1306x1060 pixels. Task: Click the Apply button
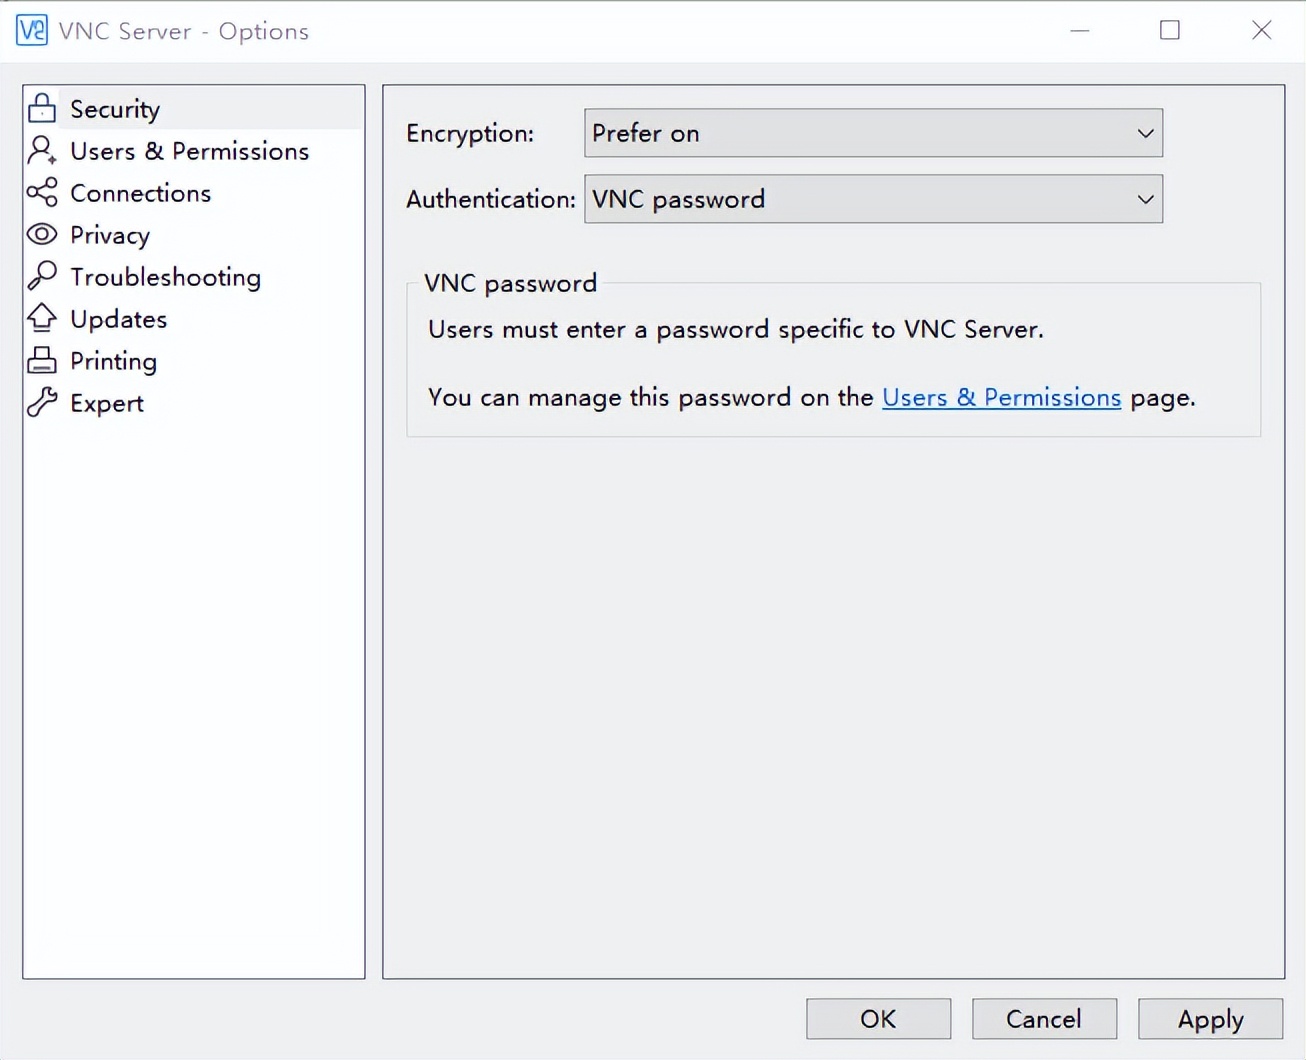click(1210, 1019)
